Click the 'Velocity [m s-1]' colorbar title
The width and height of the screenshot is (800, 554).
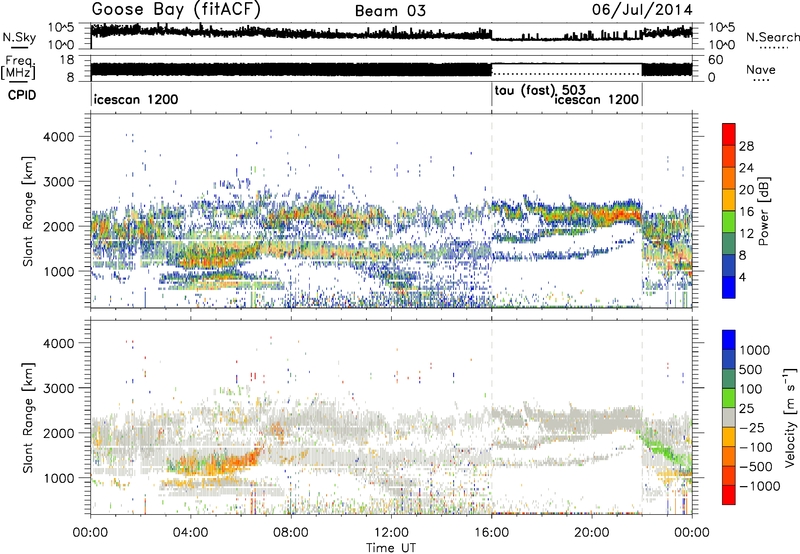[x=790, y=418]
